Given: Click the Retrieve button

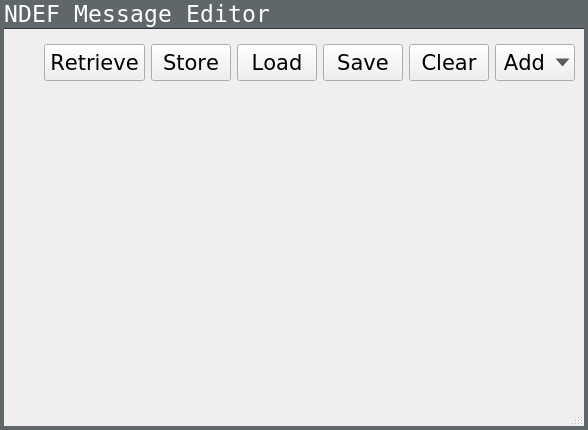Looking at the screenshot, I should click(x=94, y=63).
